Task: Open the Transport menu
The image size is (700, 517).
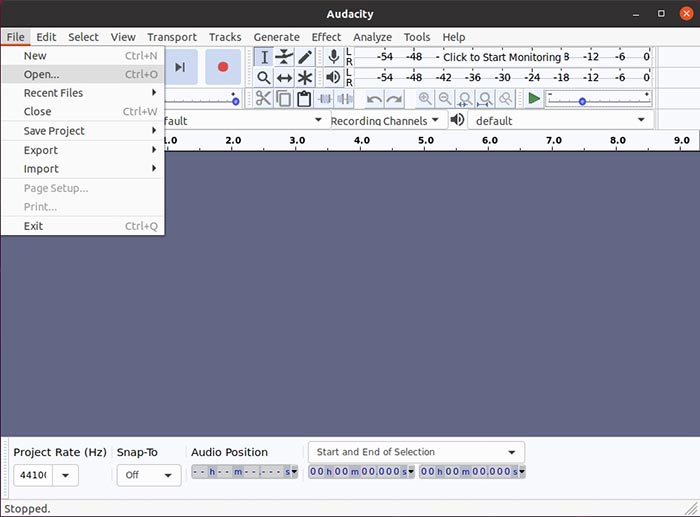Action: click(x=172, y=37)
